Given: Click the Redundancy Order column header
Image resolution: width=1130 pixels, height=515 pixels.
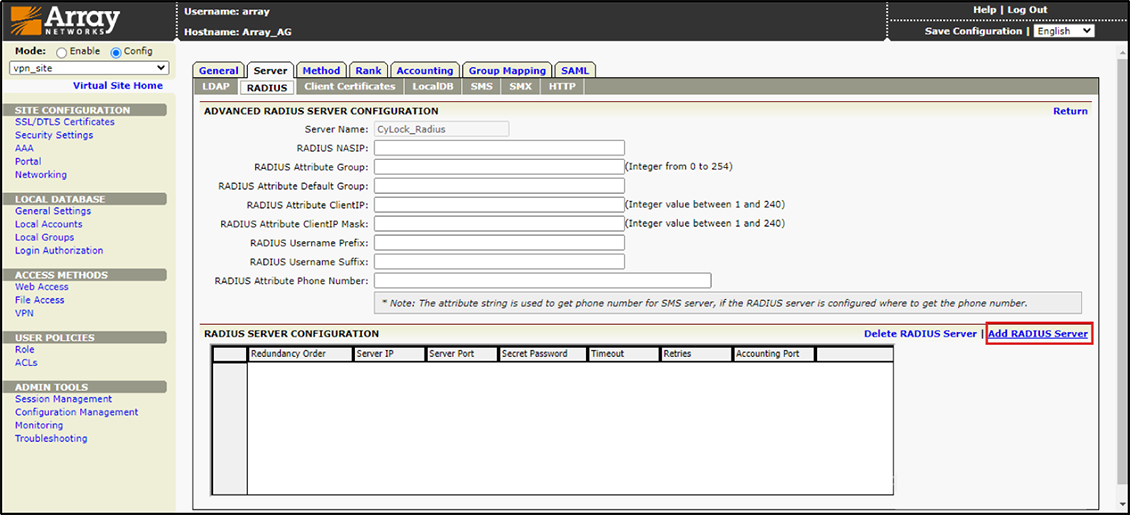Looking at the screenshot, I should coord(300,354).
